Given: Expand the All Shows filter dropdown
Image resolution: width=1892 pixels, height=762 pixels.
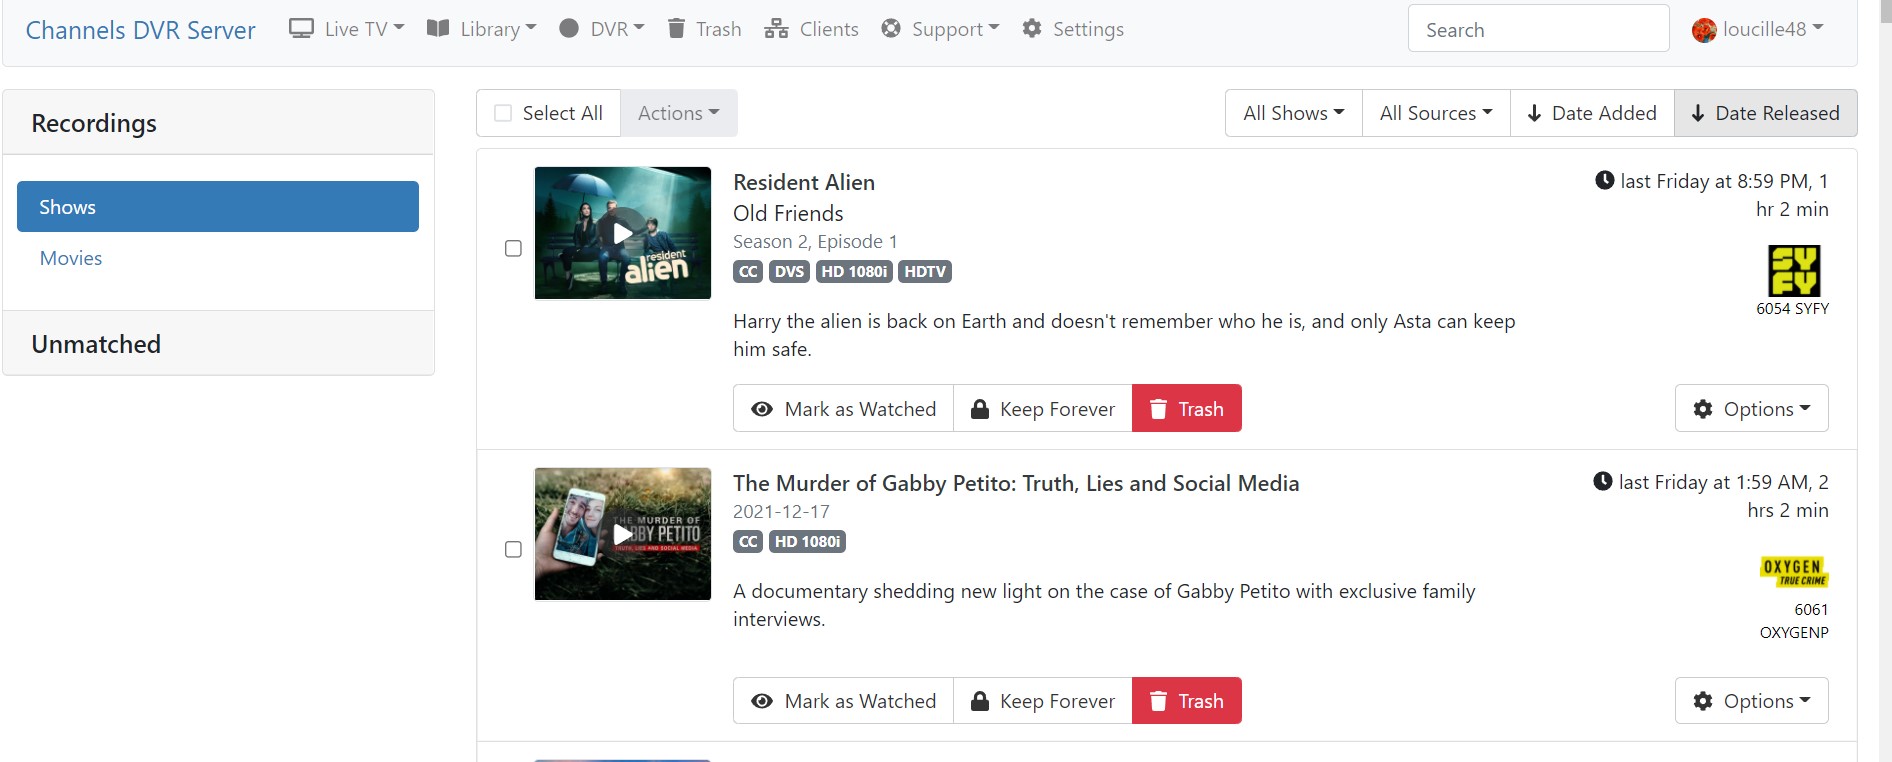Looking at the screenshot, I should coord(1293,113).
